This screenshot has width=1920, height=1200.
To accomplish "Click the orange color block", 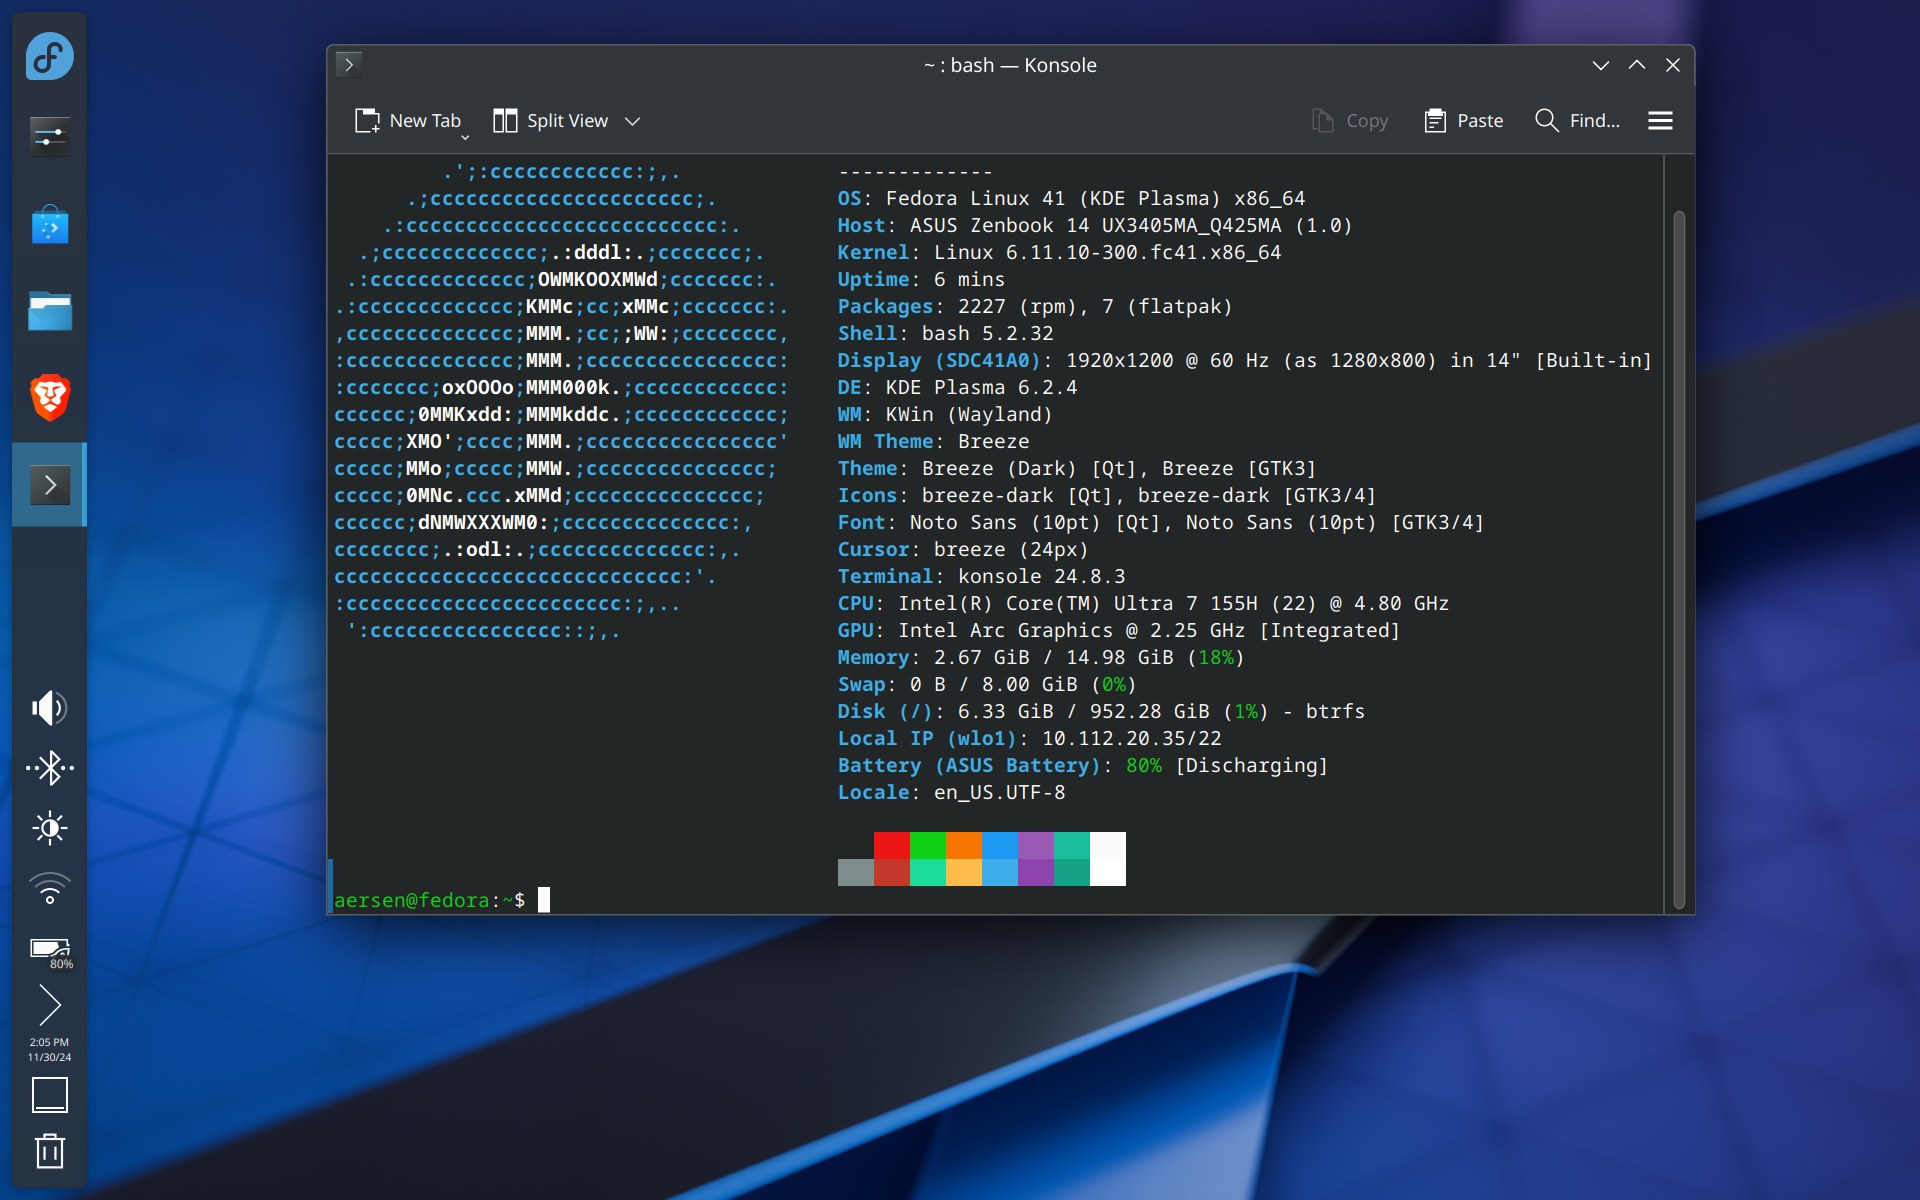I will point(963,845).
